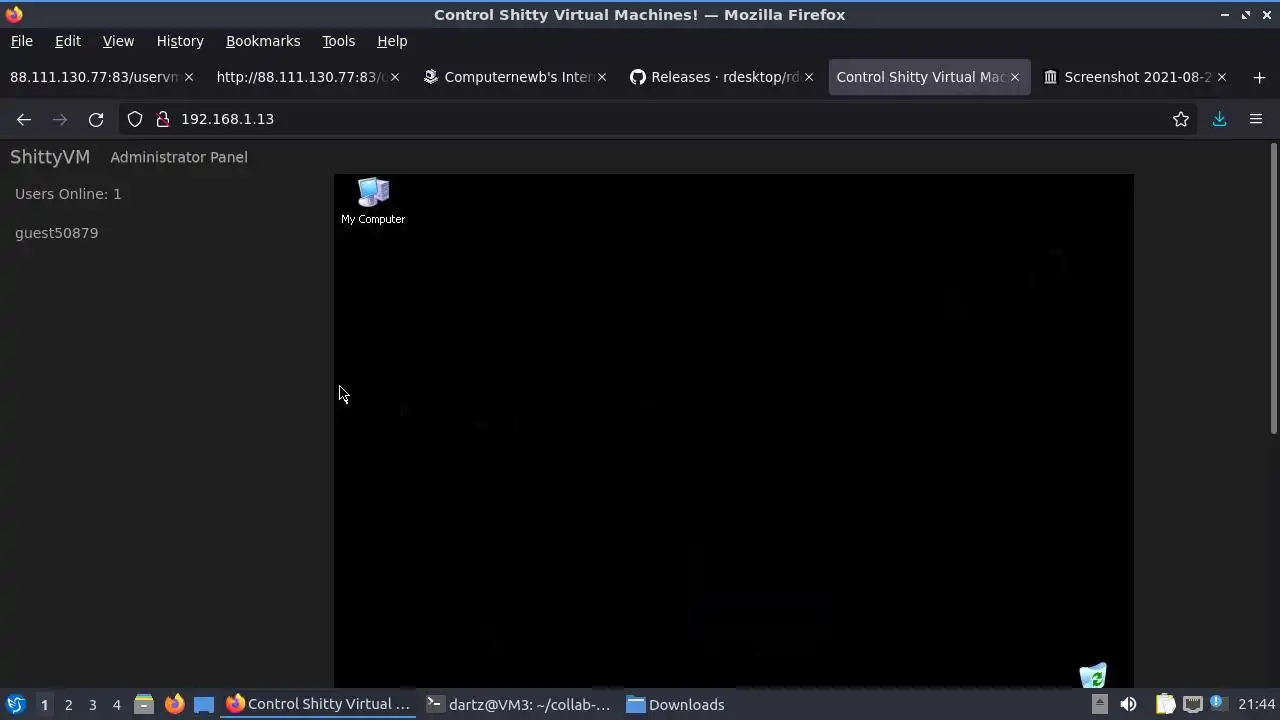Screen dimensions: 1280x720
Task: Click the page vertical scrollbar
Action: point(1273,290)
